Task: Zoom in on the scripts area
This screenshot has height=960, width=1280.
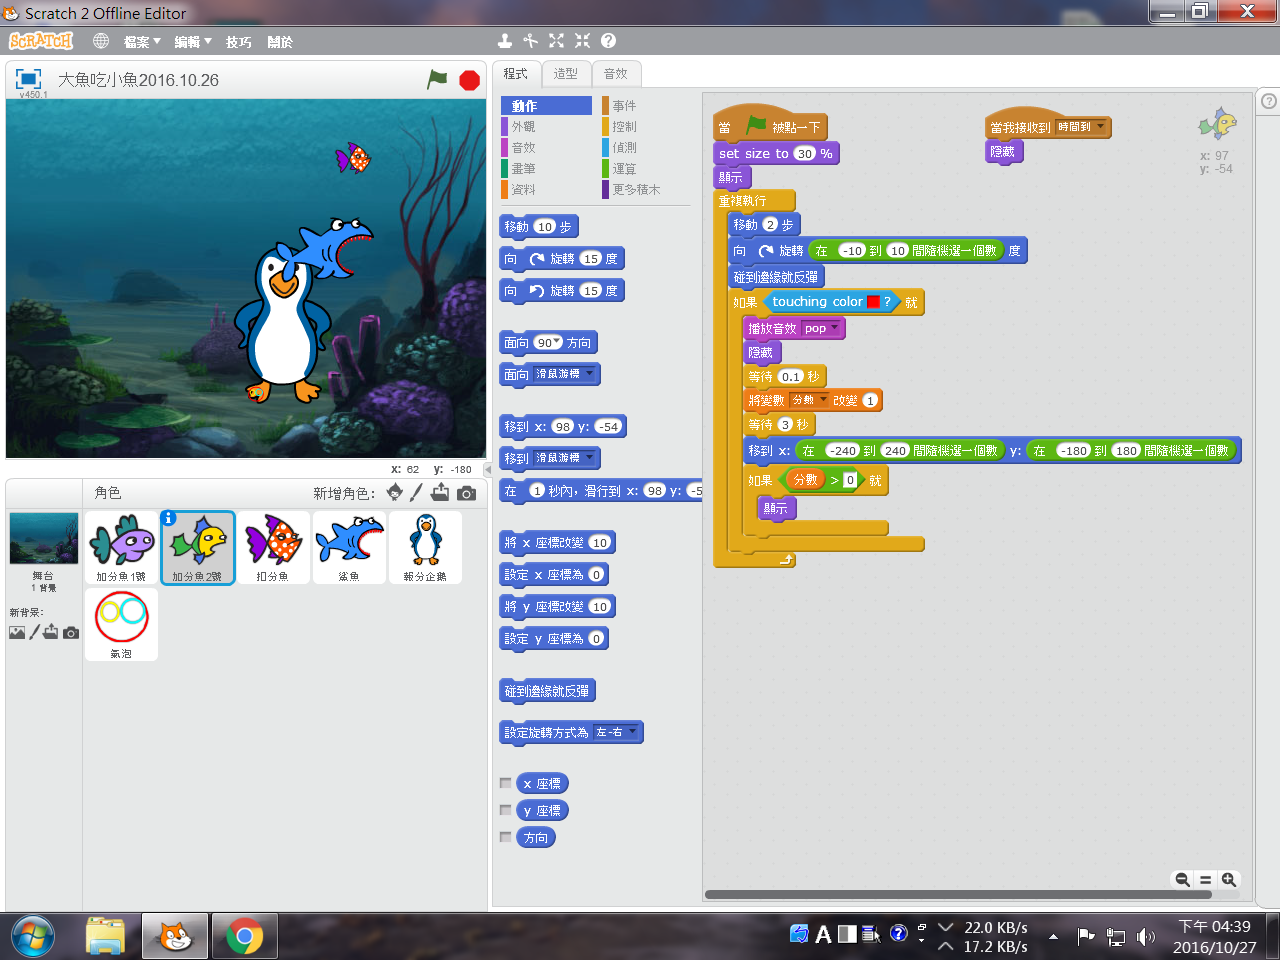Action: [x=1229, y=880]
